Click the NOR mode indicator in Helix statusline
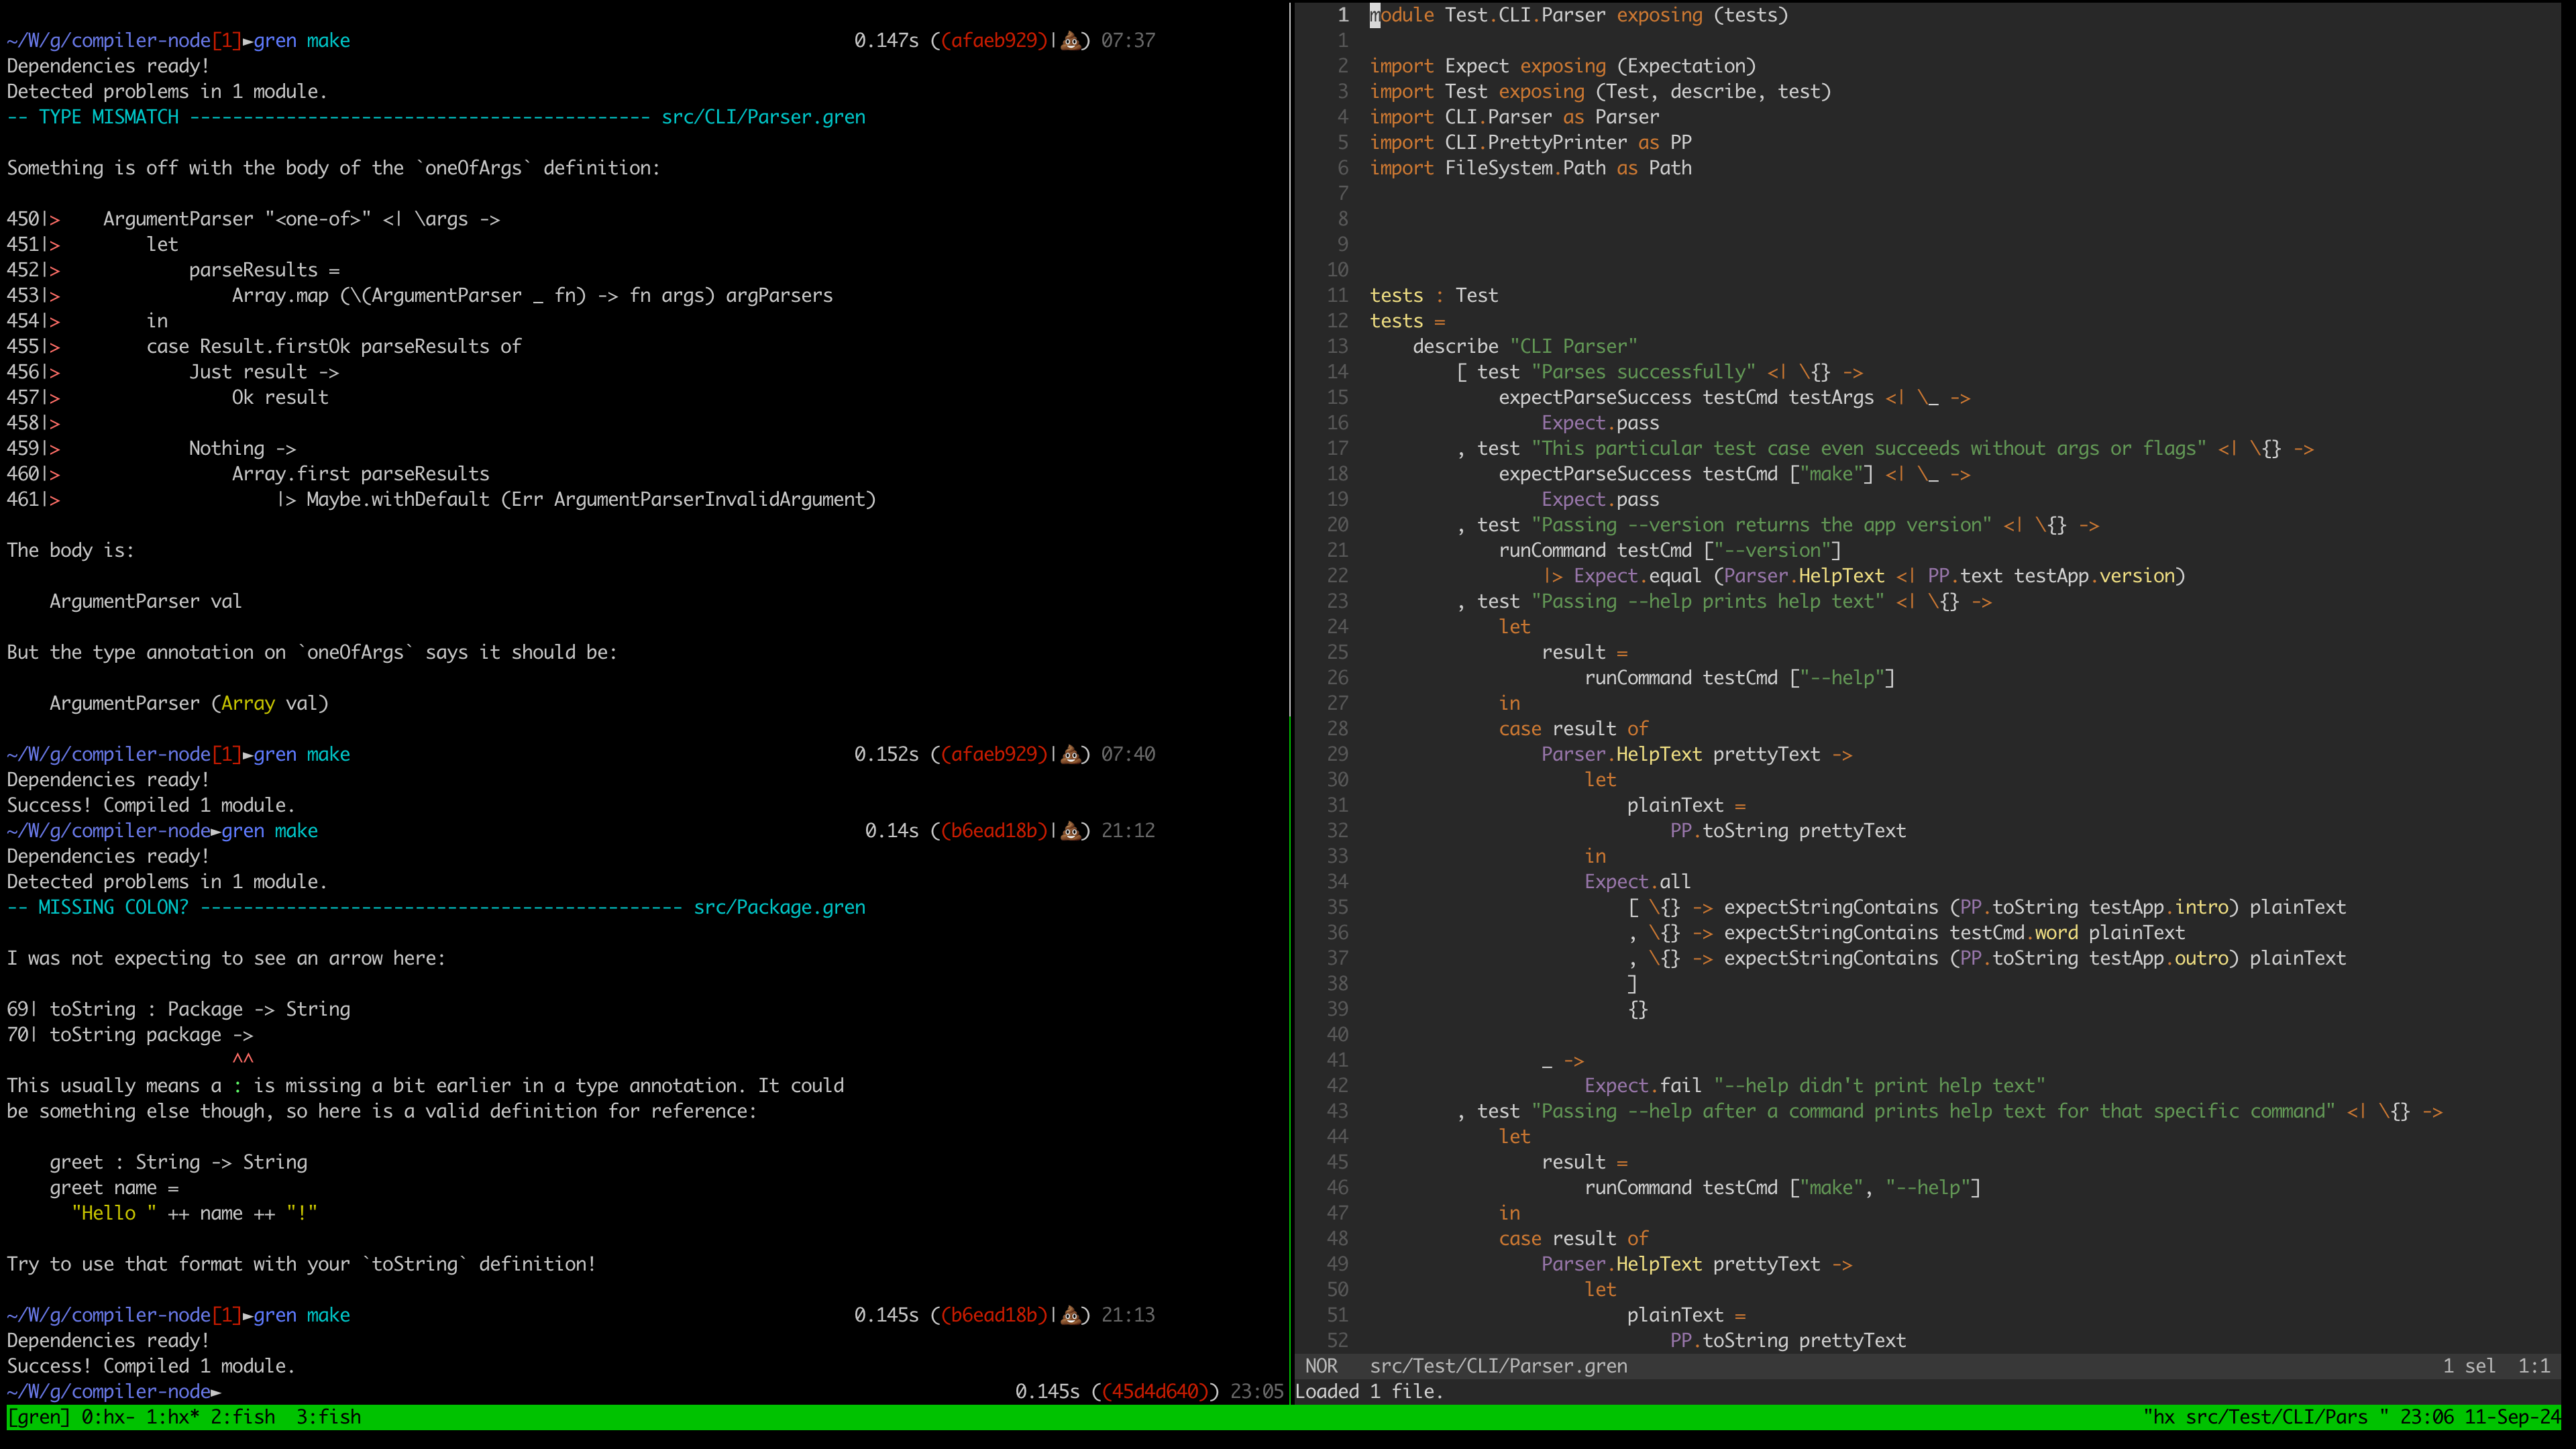 click(x=1321, y=1366)
